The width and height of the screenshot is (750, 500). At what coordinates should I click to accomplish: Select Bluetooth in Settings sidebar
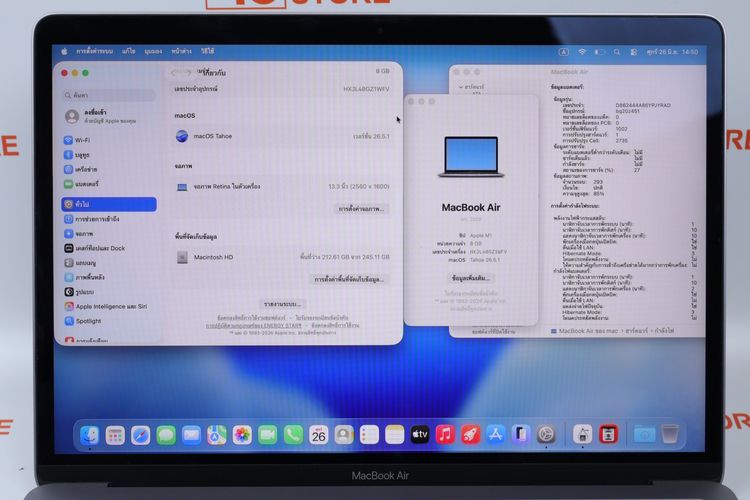109,155
